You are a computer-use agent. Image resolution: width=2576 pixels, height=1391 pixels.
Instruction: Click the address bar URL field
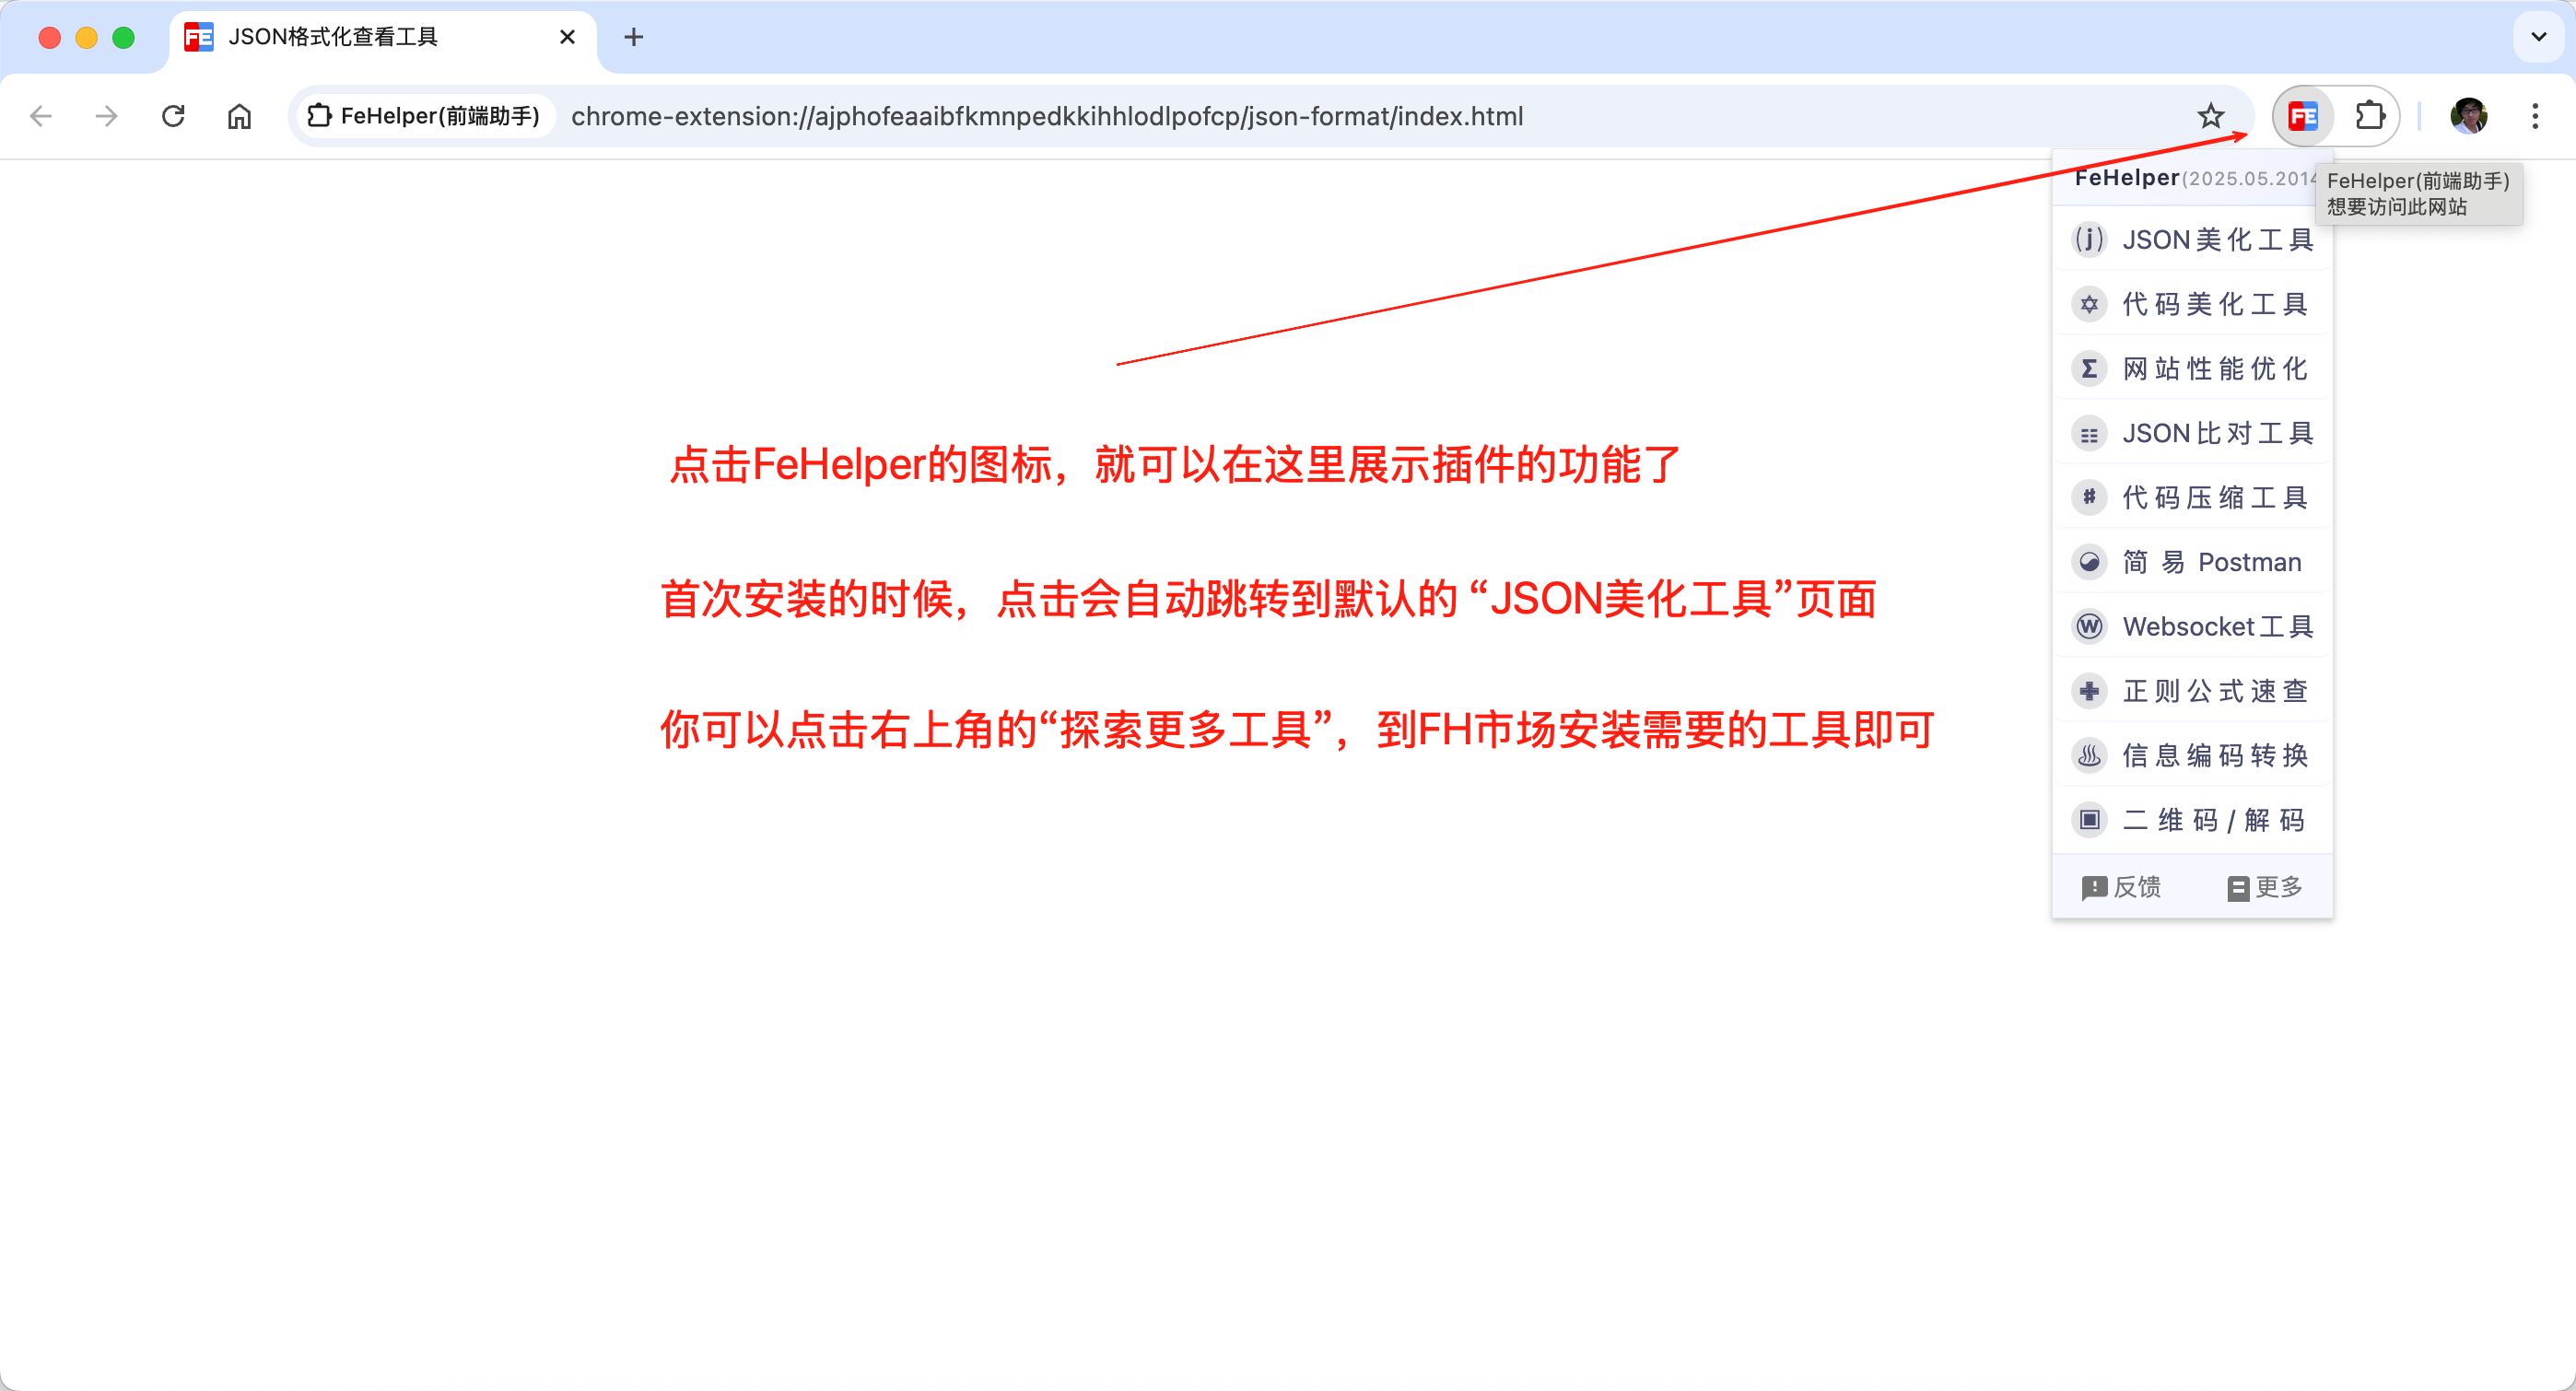click(1046, 116)
